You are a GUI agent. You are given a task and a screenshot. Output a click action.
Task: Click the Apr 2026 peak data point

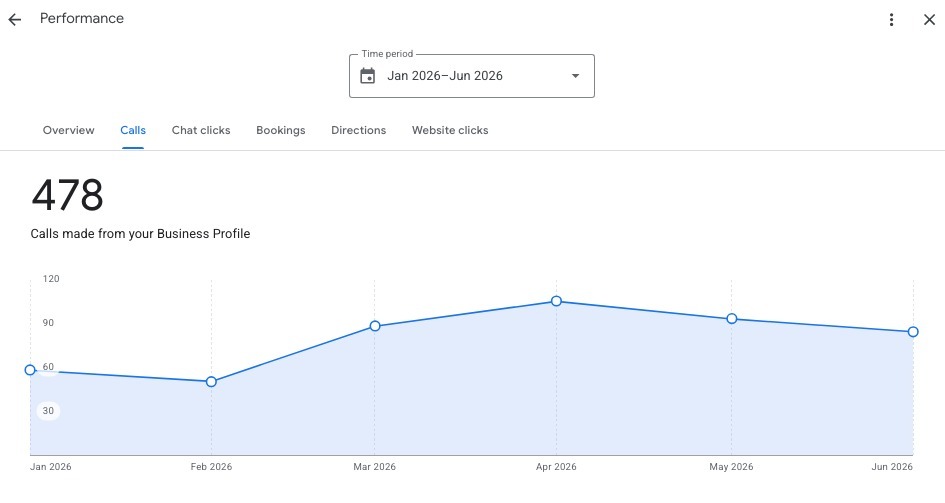click(x=556, y=301)
